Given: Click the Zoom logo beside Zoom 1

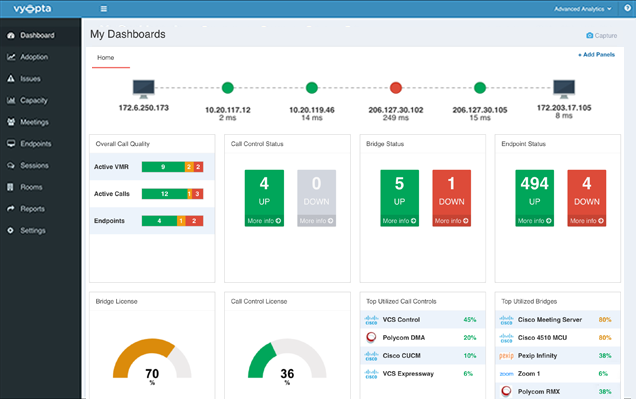Looking at the screenshot, I should coord(506,374).
